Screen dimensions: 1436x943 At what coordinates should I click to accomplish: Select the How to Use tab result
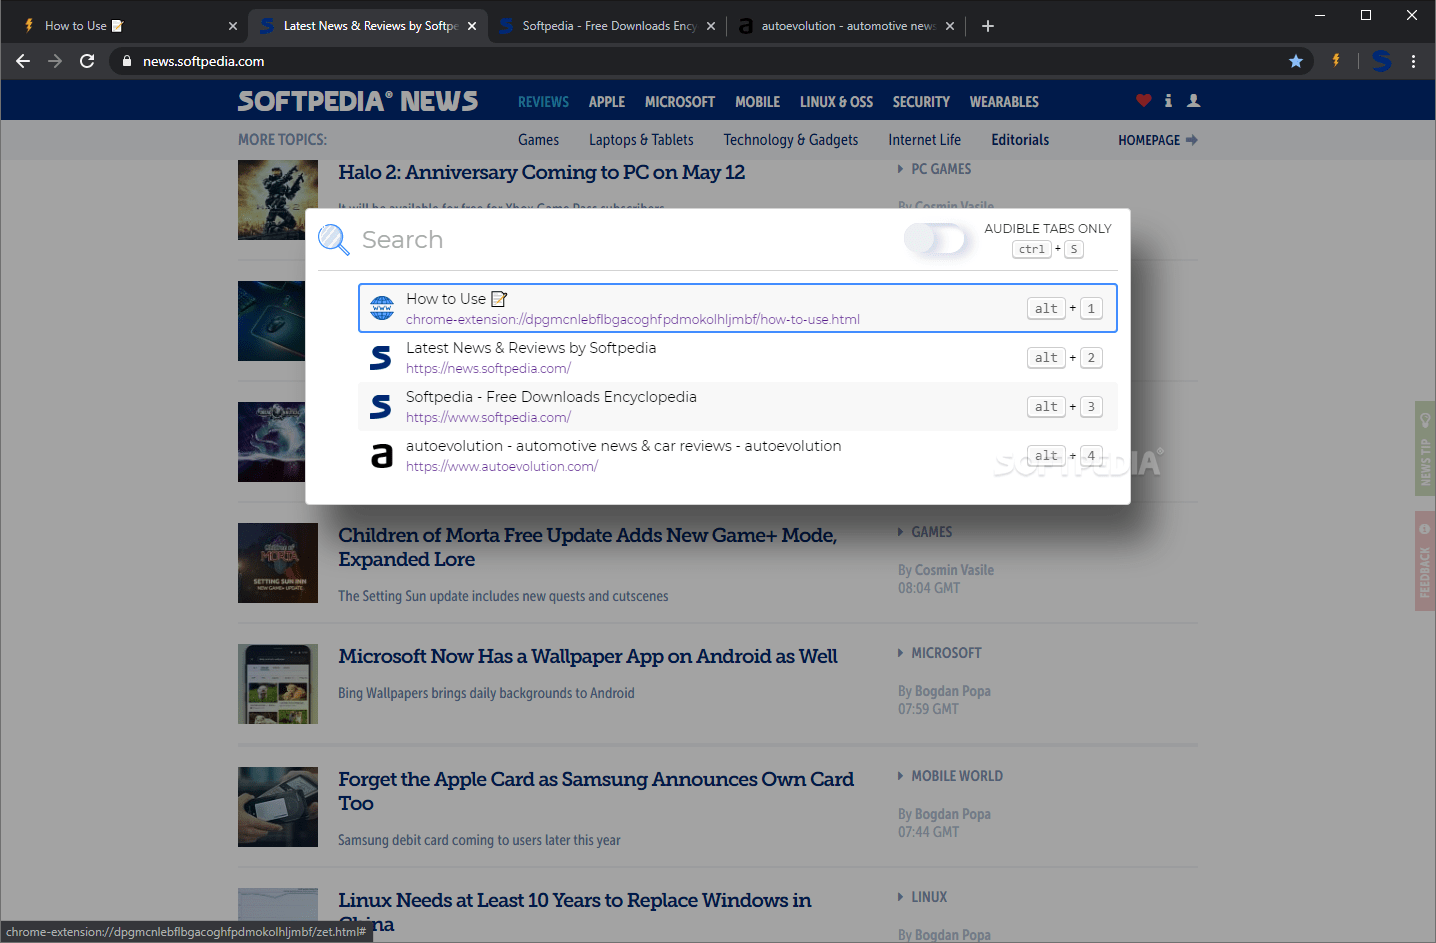[x=738, y=308]
